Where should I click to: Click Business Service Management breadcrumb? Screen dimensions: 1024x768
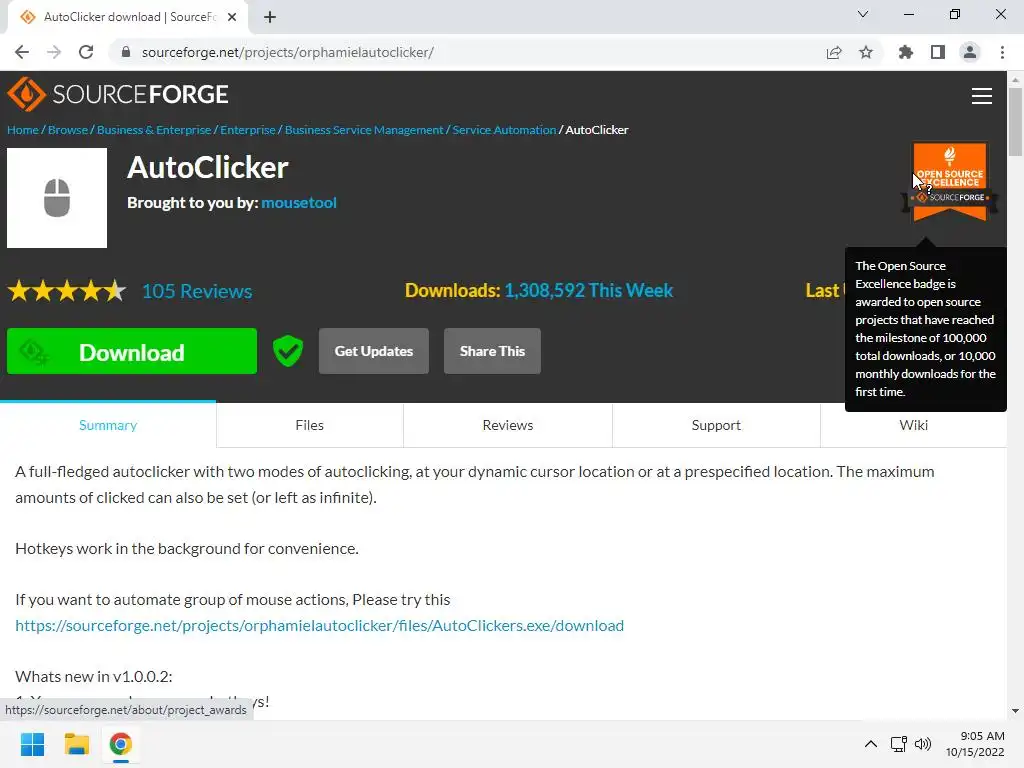pyautogui.click(x=364, y=130)
